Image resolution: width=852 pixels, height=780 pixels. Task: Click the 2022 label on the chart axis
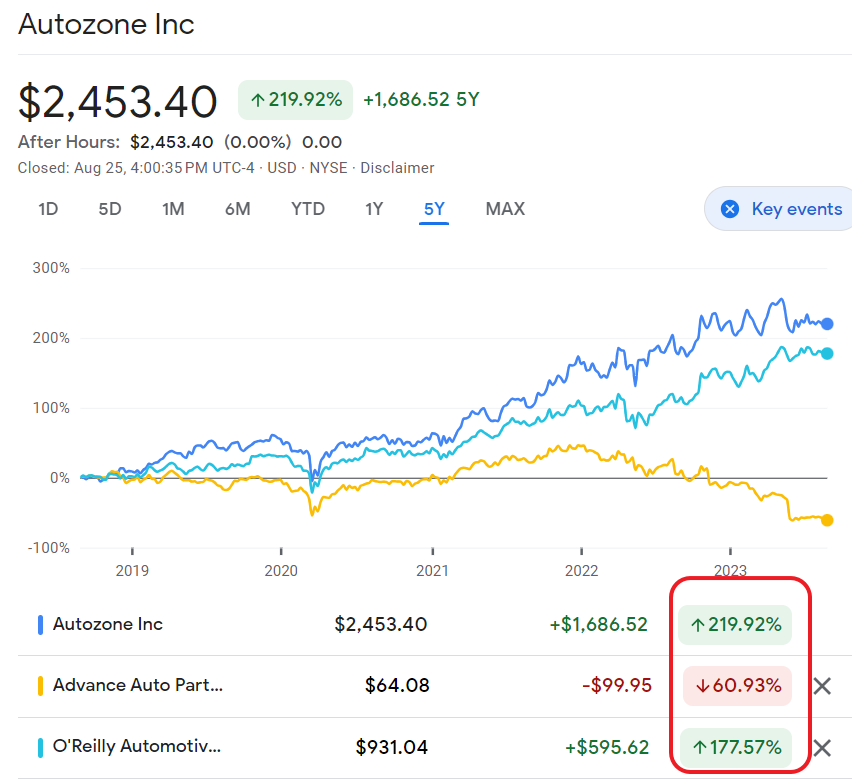(581, 571)
